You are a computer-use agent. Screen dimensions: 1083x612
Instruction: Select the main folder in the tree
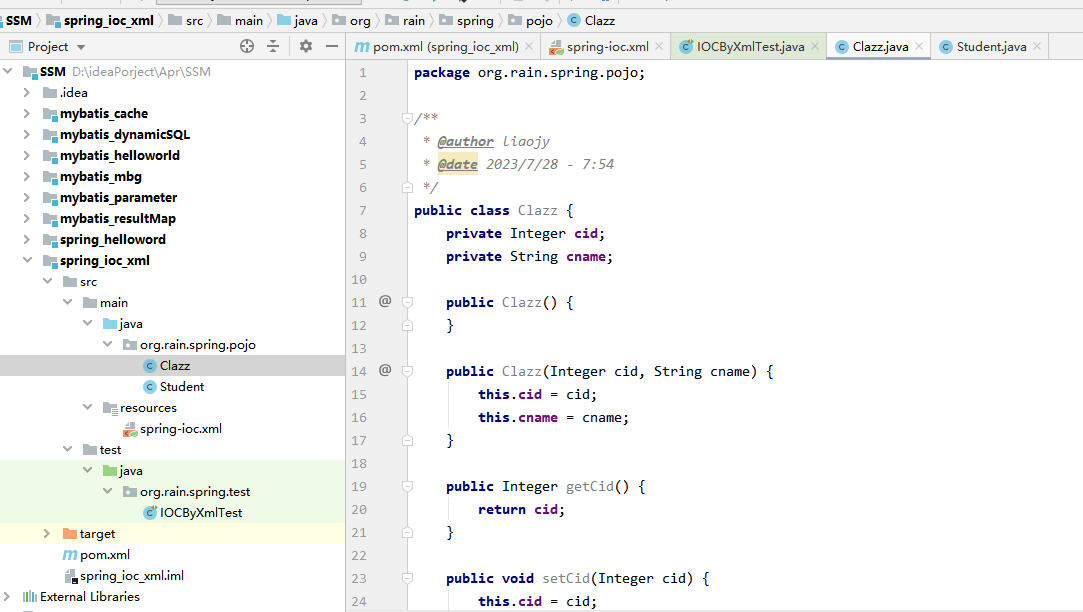click(x=113, y=303)
